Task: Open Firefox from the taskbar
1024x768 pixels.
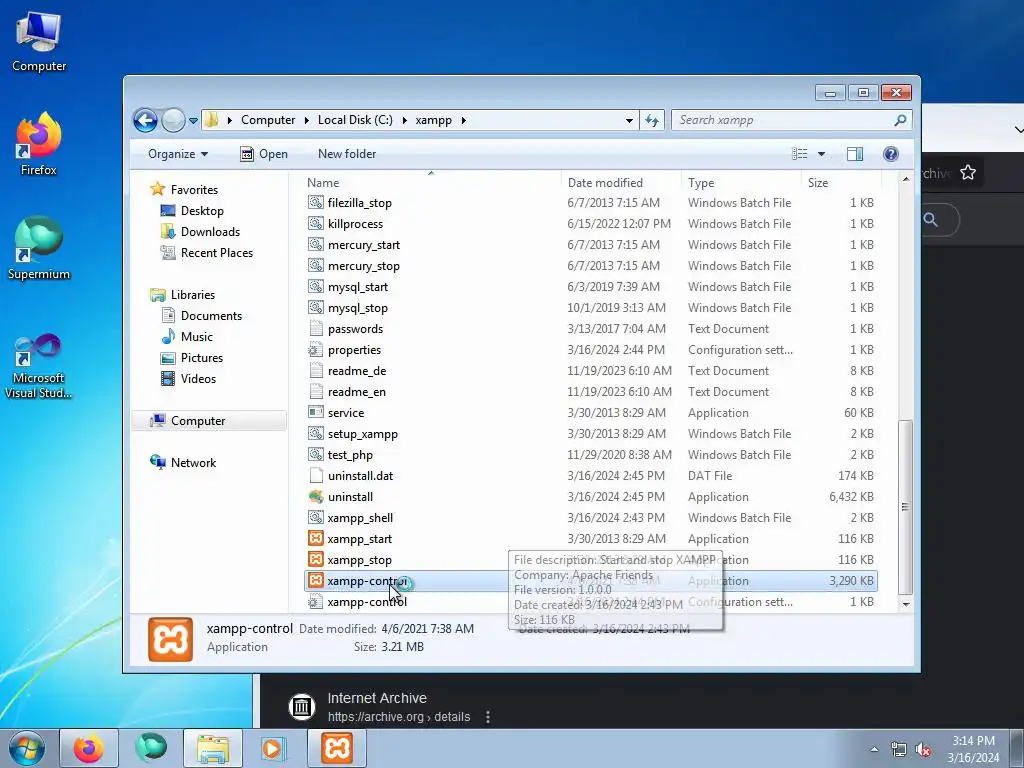Action: (x=88, y=748)
